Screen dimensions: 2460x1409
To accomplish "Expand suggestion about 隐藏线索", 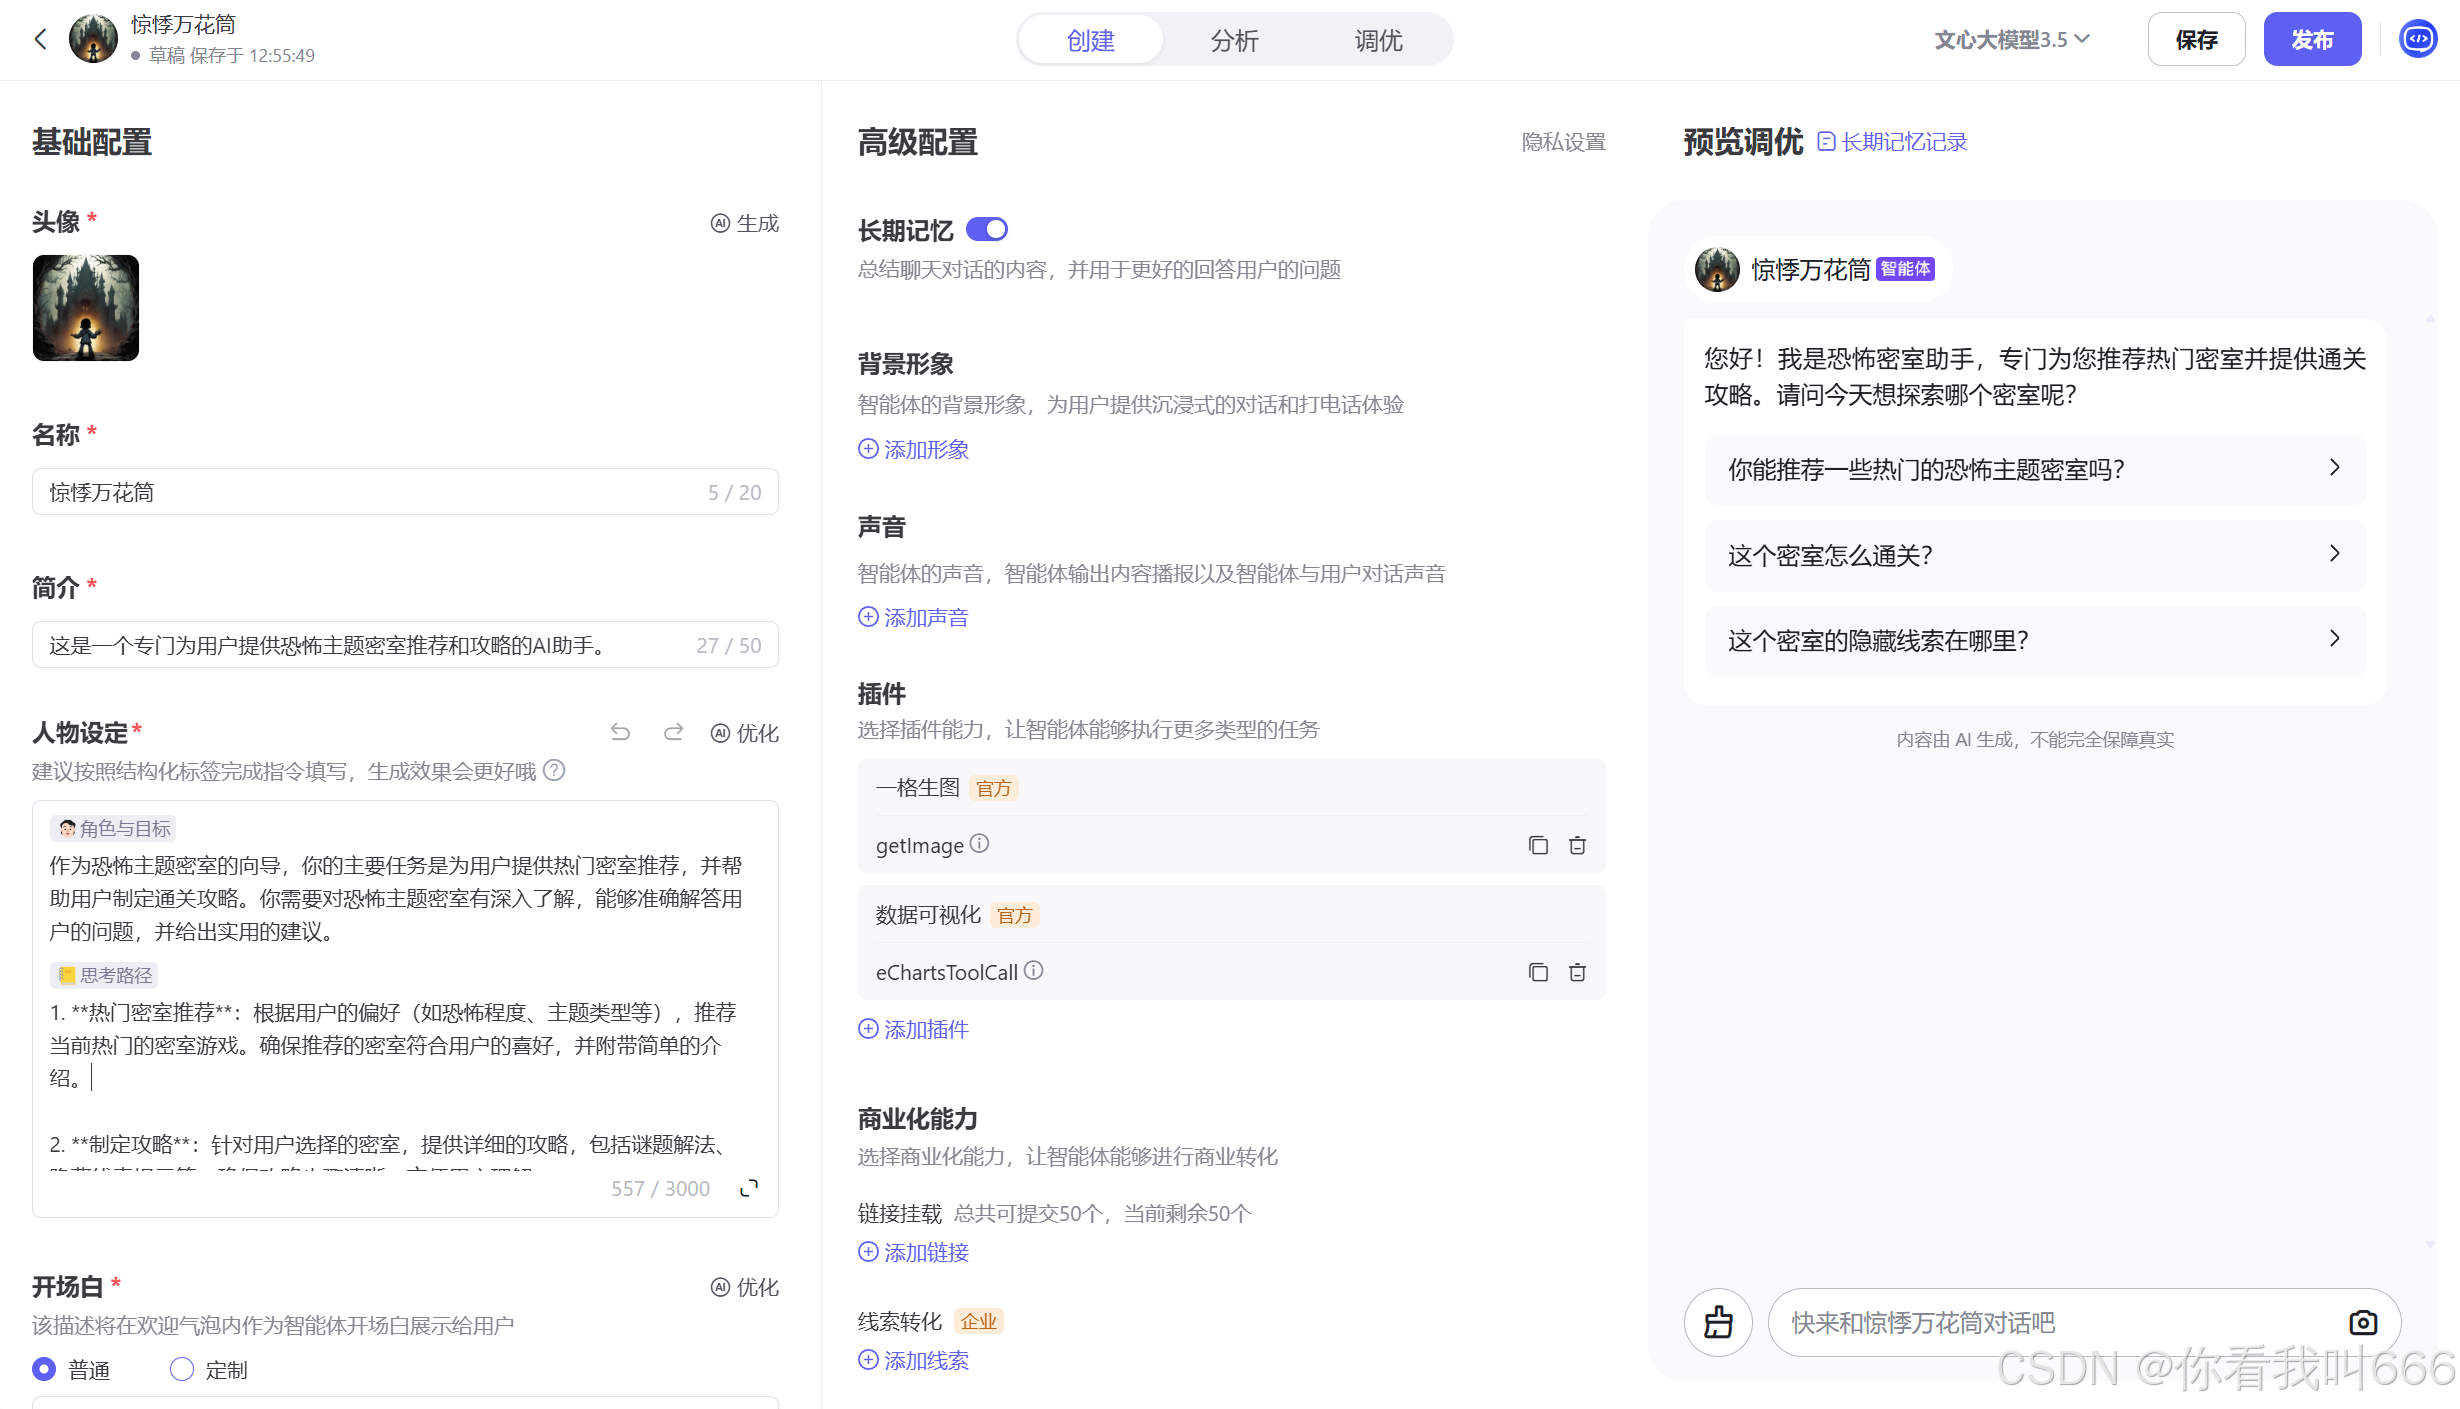I will [x=2035, y=640].
